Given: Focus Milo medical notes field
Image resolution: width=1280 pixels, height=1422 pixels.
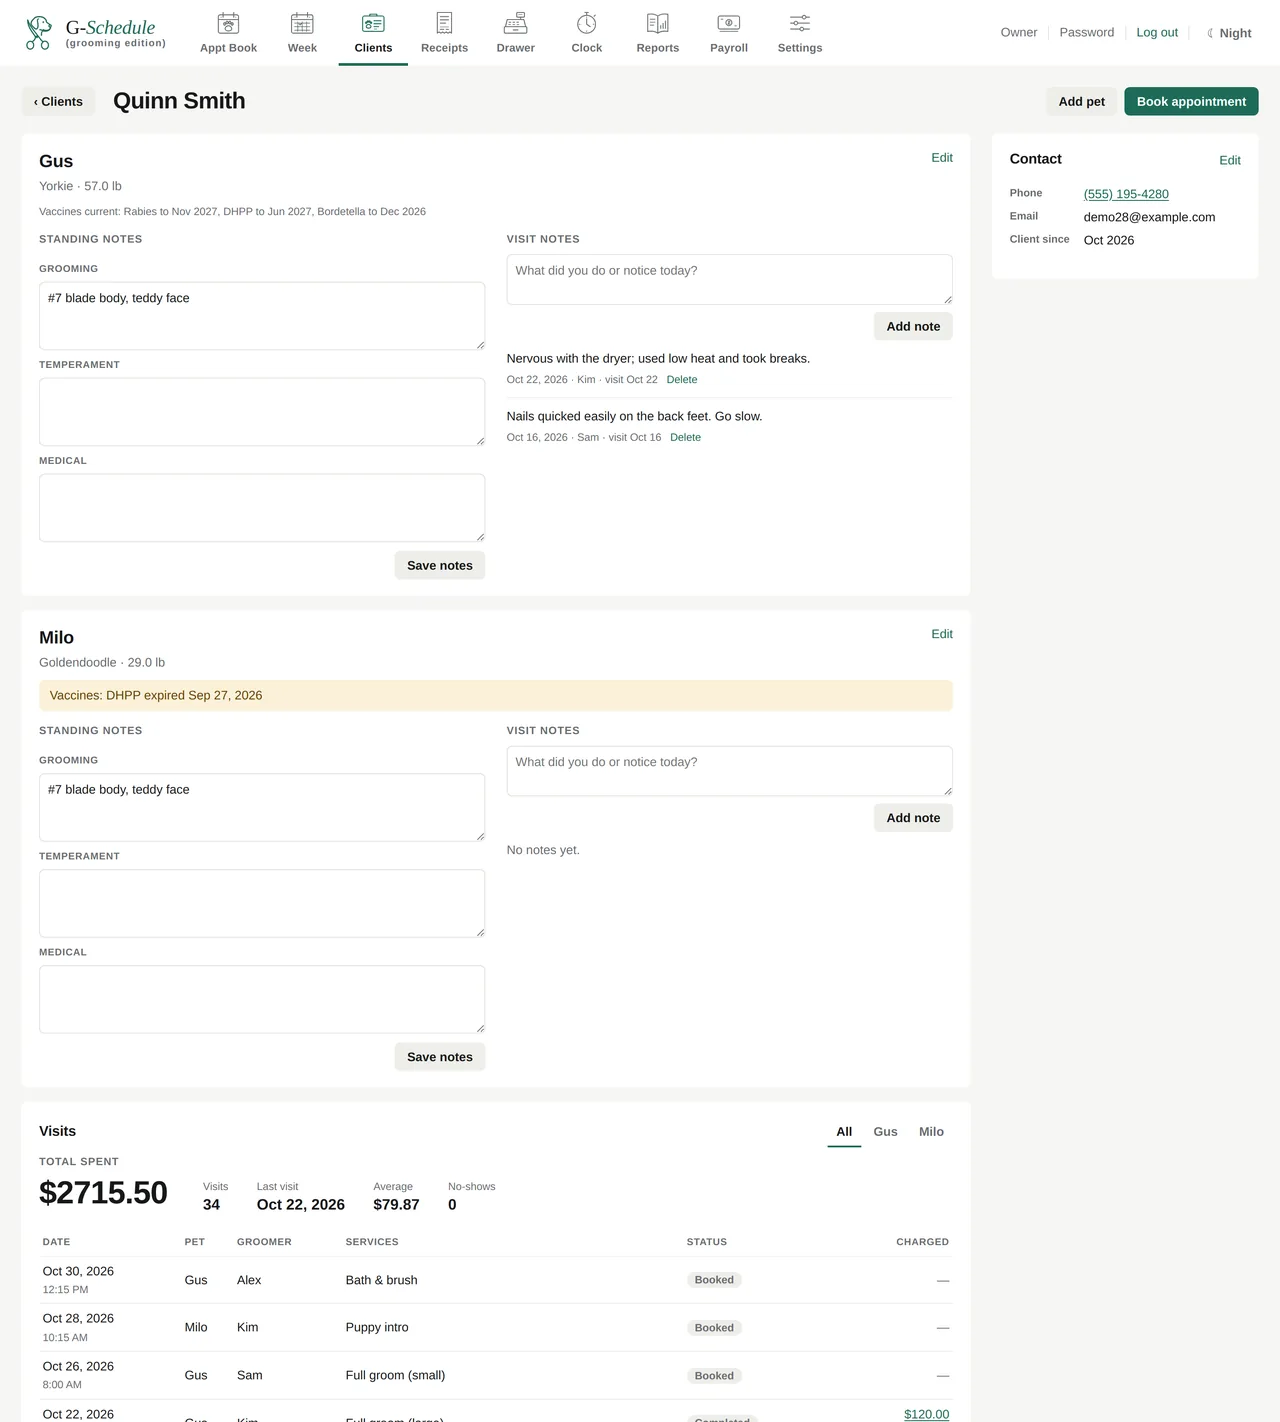Looking at the screenshot, I should [x=262, y=1000].
